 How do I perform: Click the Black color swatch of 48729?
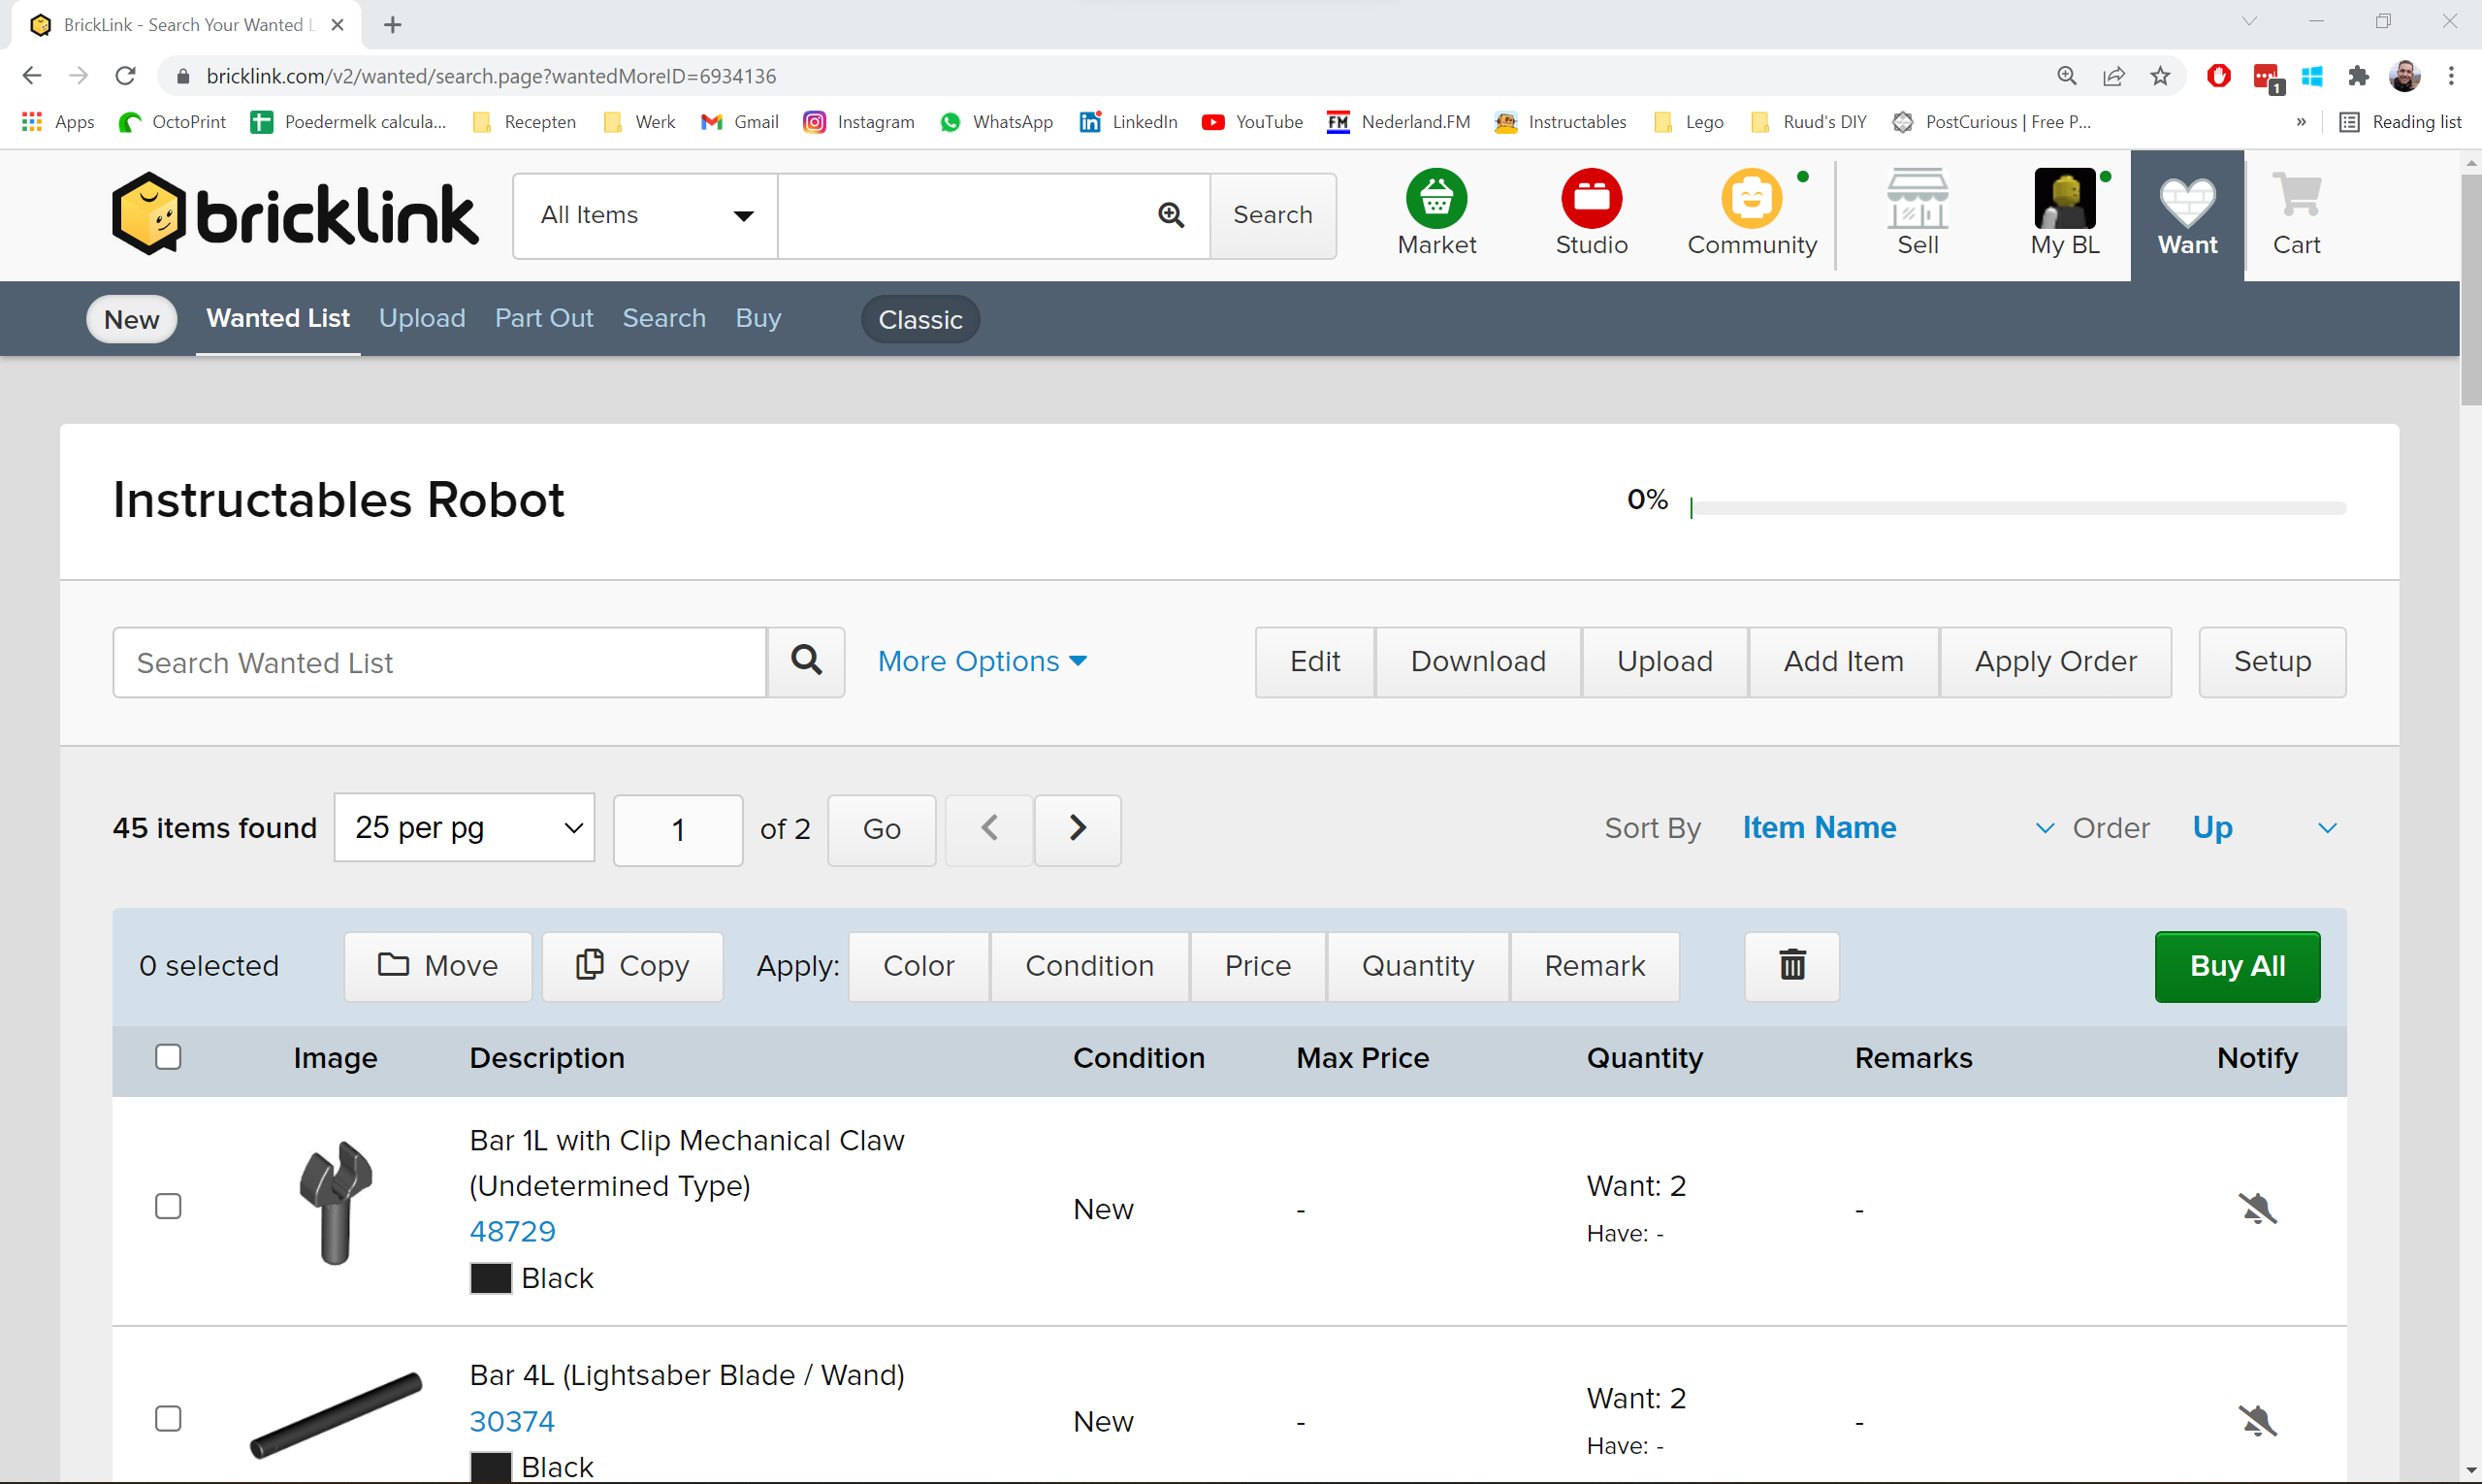[x=490, y=1278]
